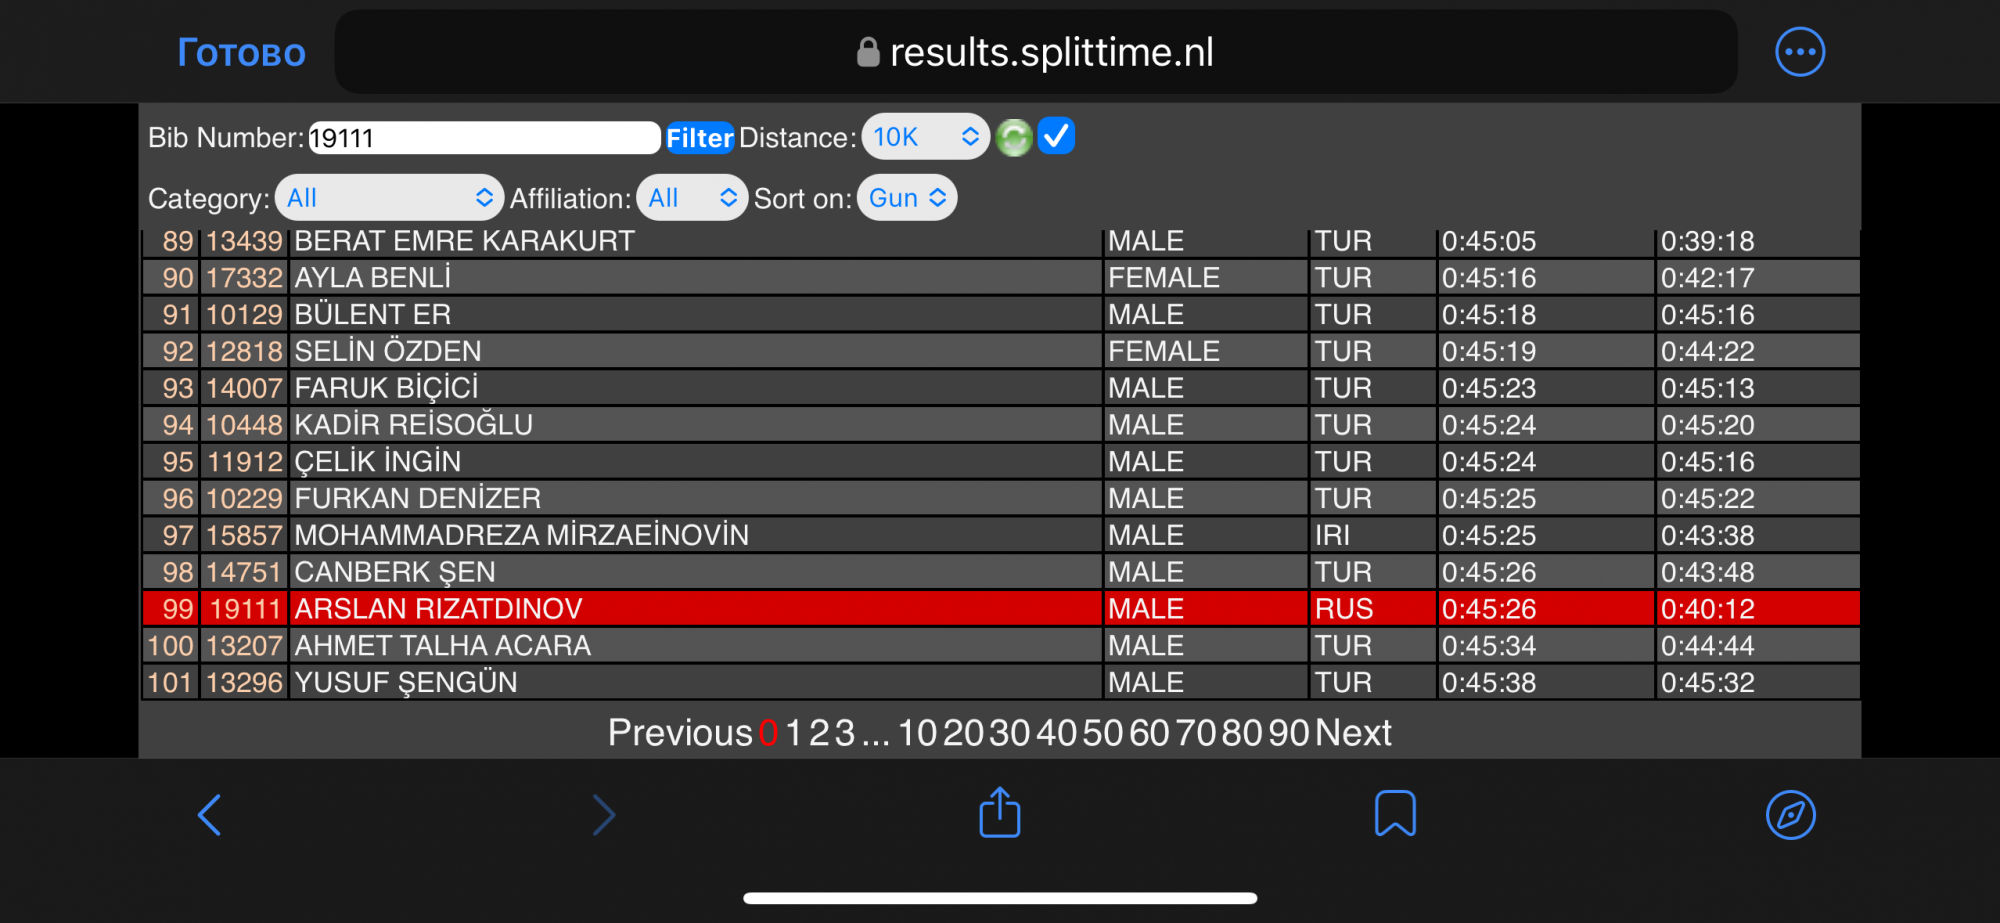Go to Previous results page
Screen dimensions: 2000x923
[679, 733]
